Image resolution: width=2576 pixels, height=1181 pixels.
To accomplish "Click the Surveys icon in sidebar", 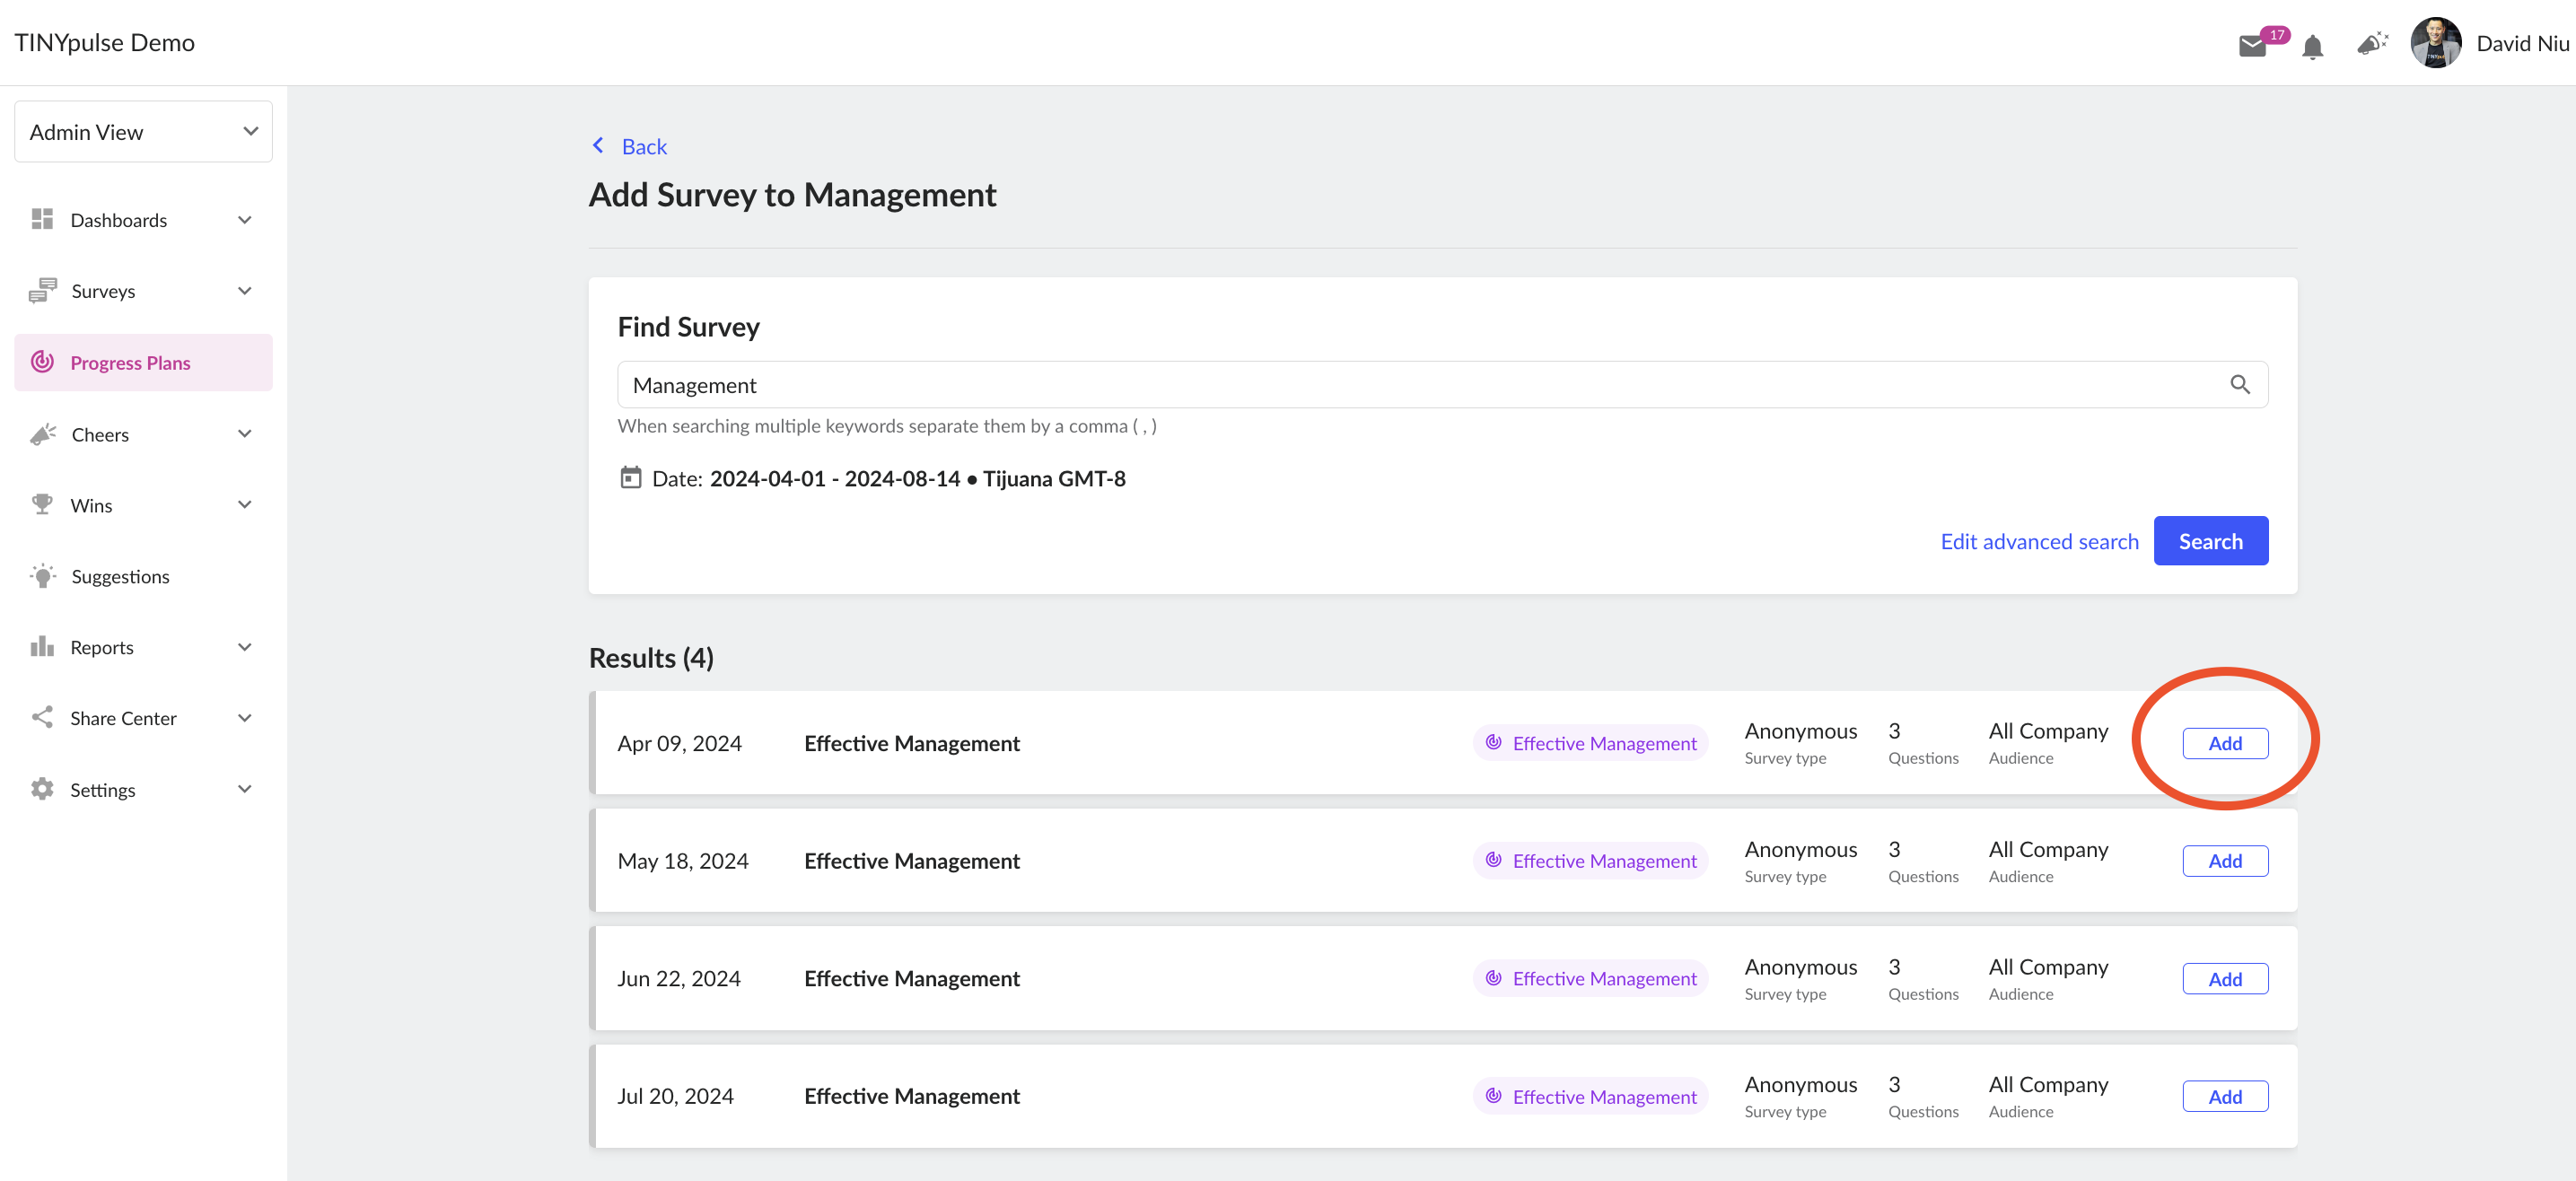I will click(42, 290).
